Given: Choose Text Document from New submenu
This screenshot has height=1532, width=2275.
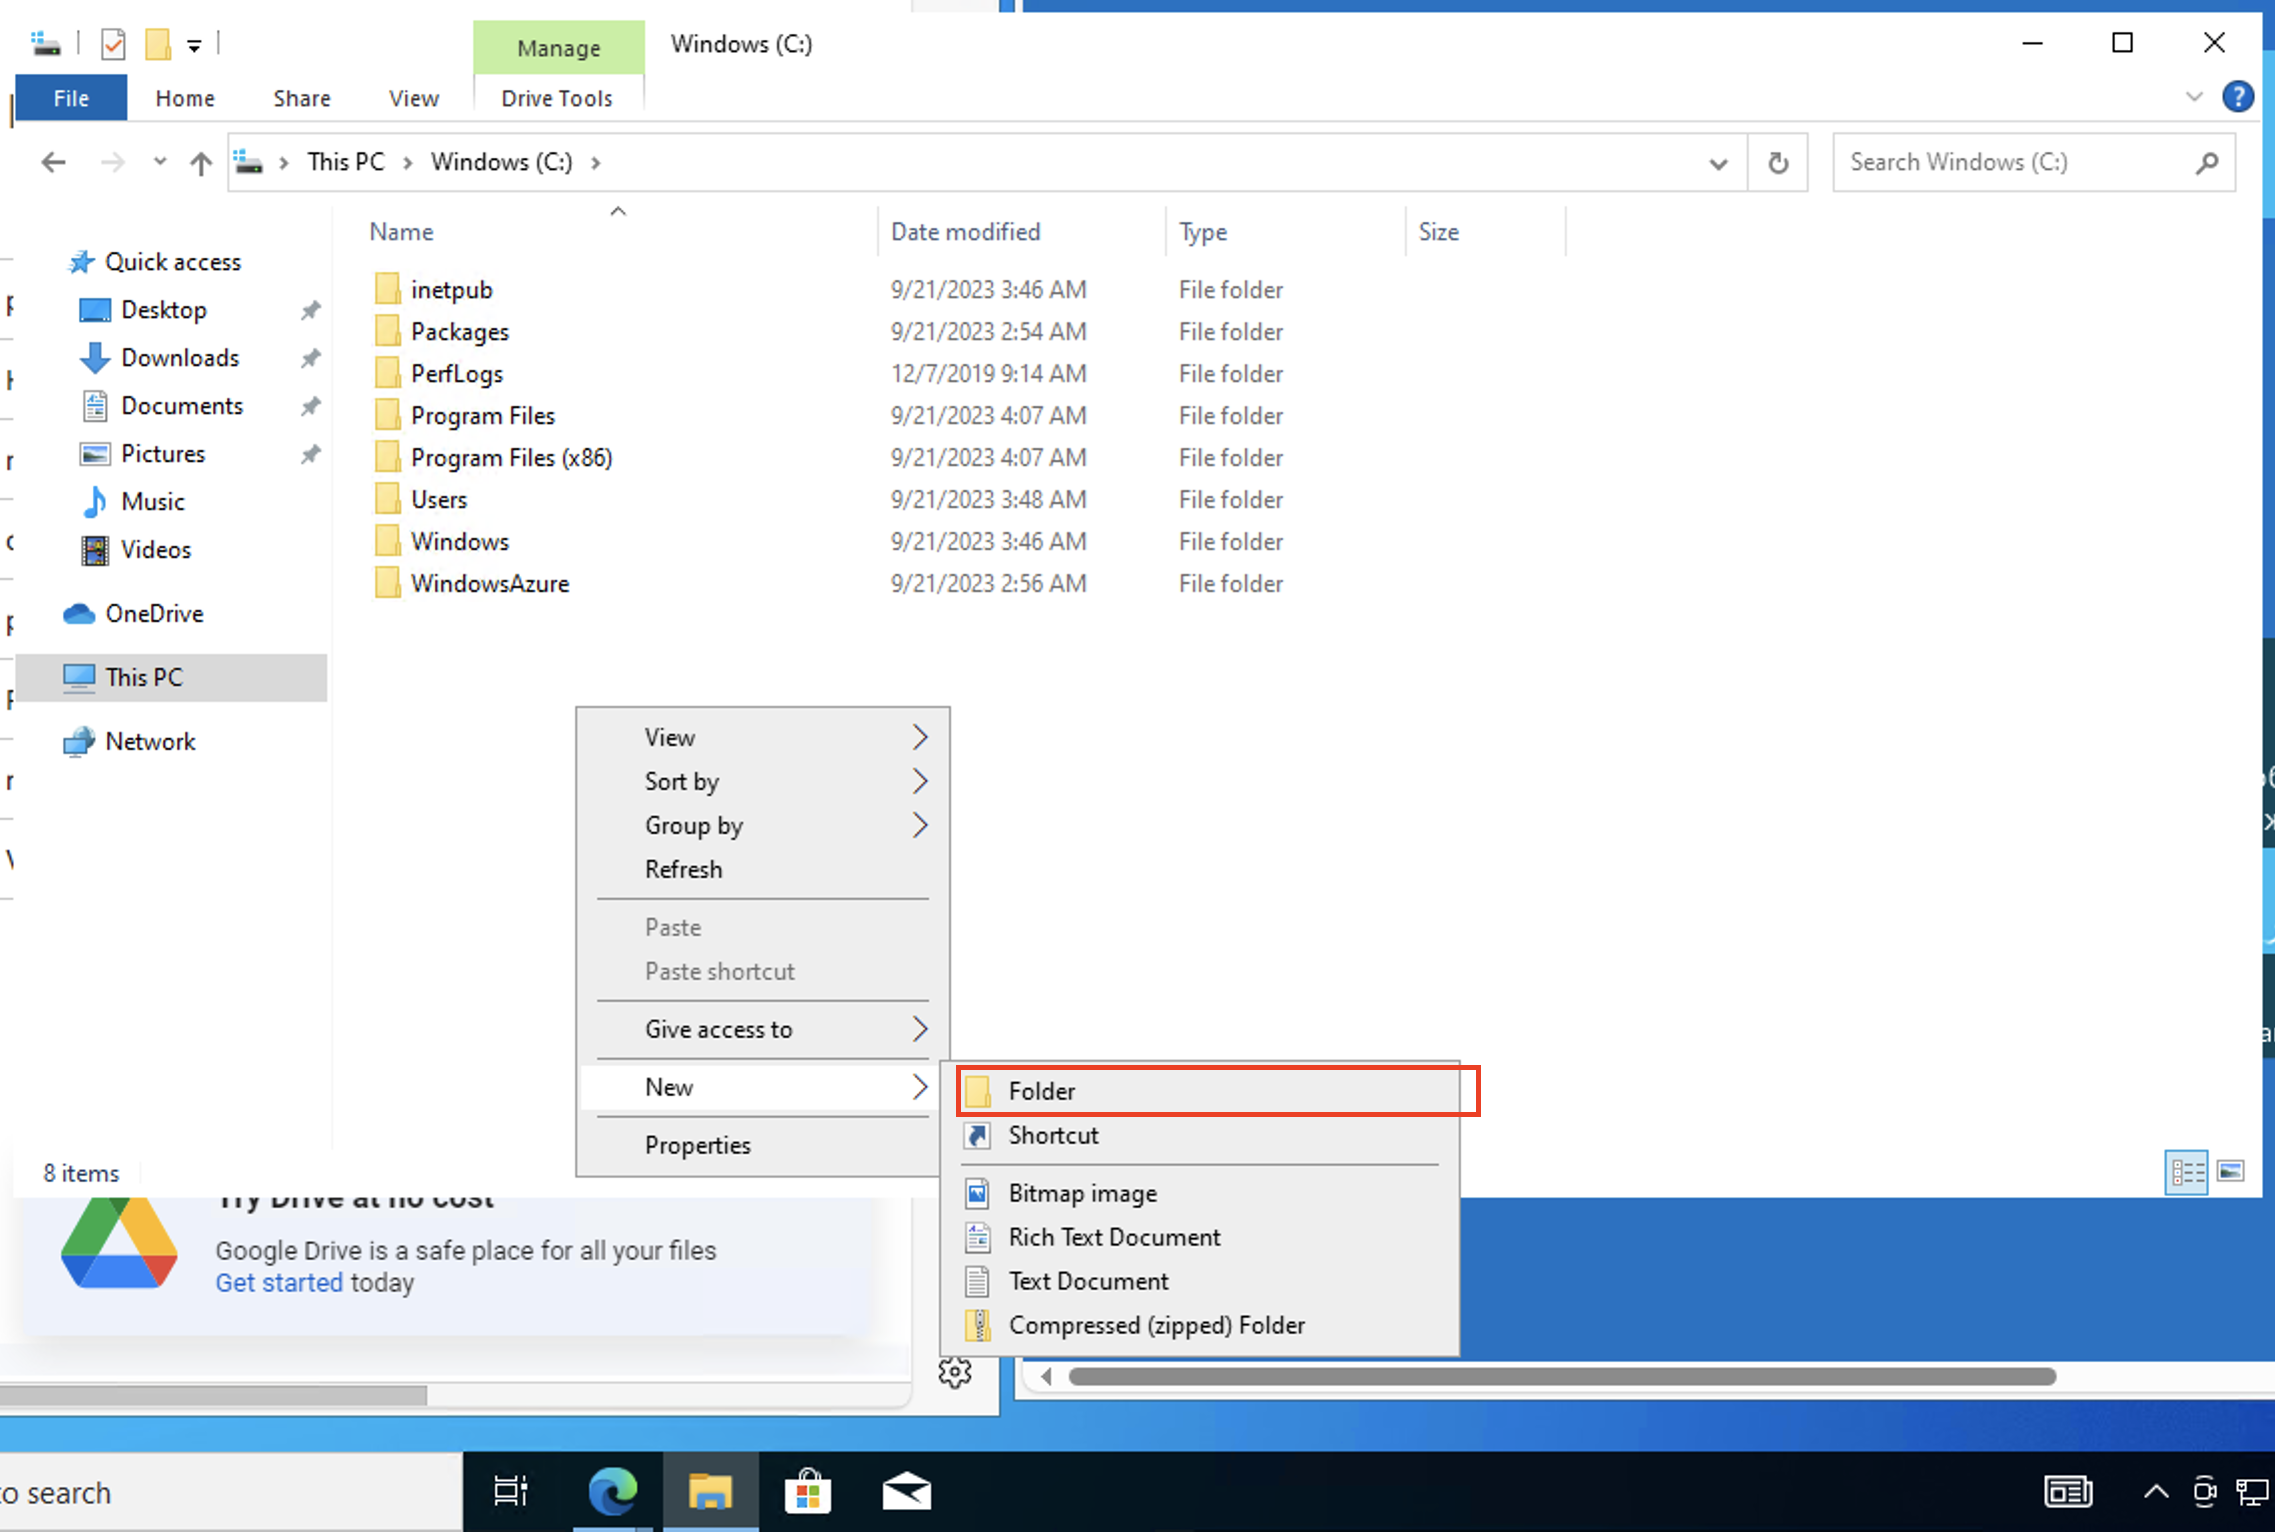Looking at the screenshot, I should [x=1088, y=1281].
